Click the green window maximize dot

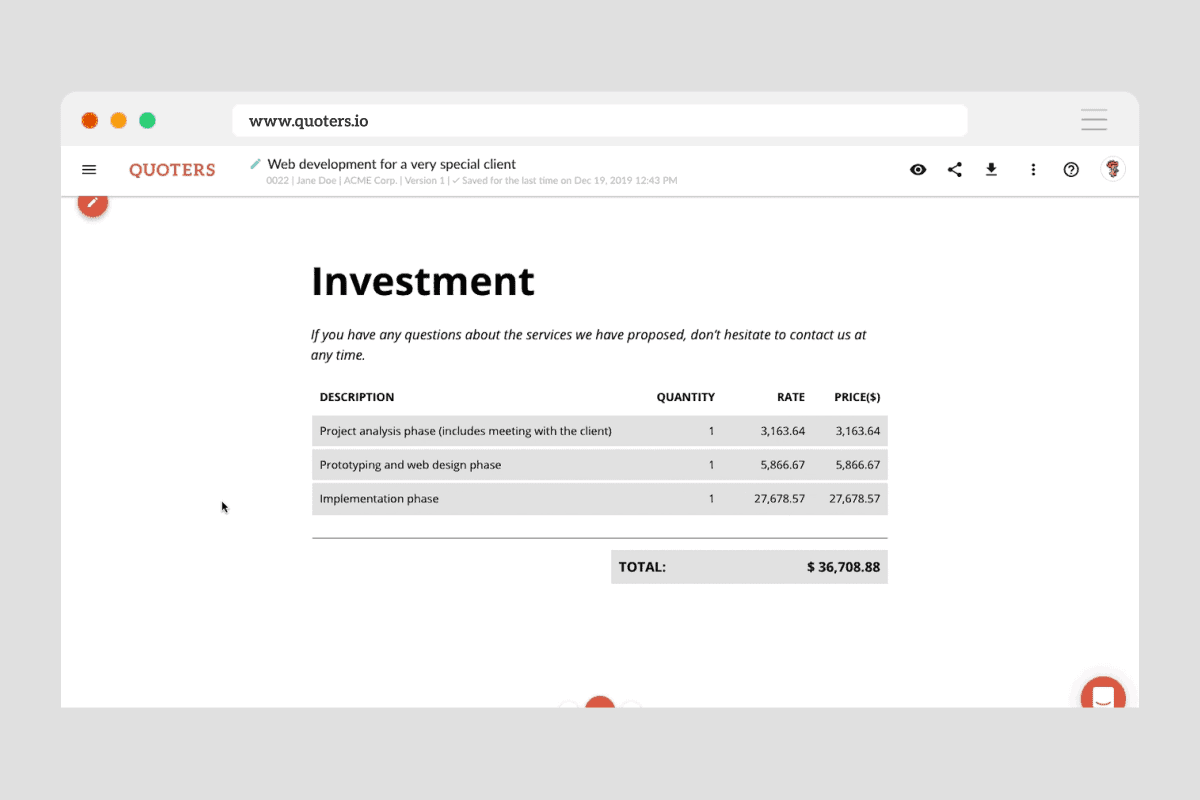pyautogui.click(x=147, y=121)
